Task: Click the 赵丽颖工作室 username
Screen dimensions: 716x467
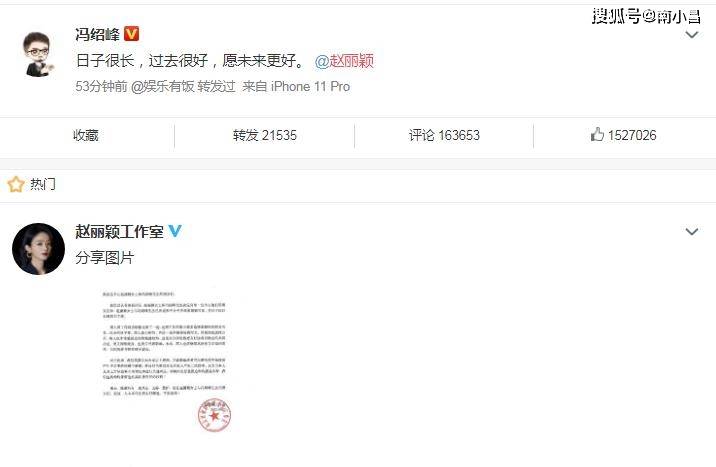Action: click(120, 231)
